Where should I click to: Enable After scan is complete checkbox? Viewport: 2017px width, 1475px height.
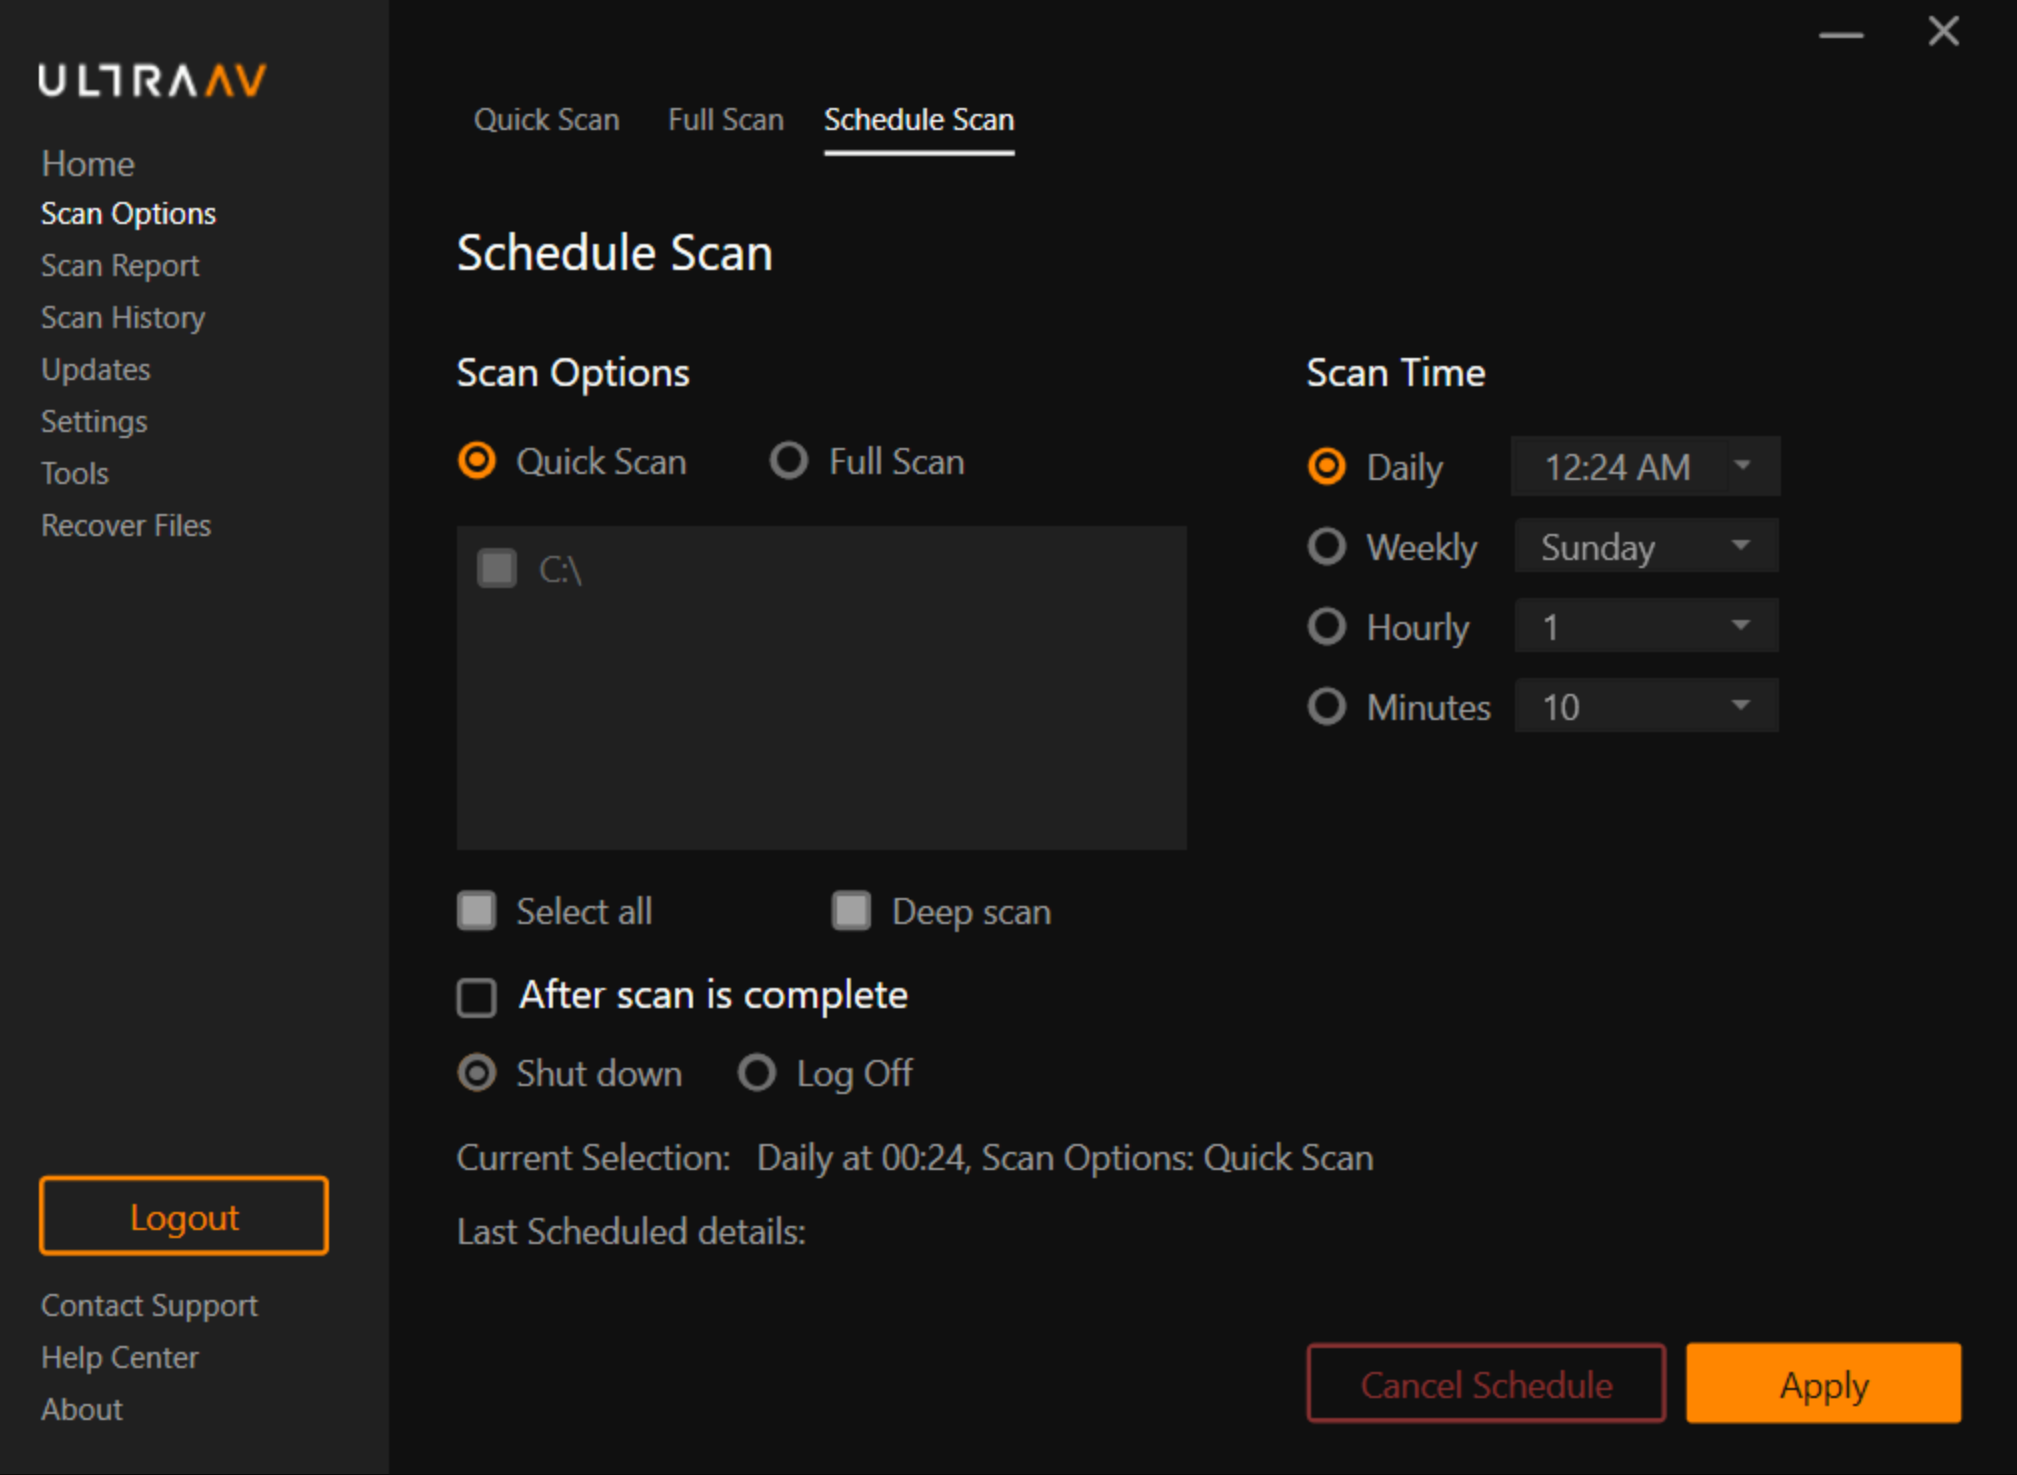[x=477, y=997]
